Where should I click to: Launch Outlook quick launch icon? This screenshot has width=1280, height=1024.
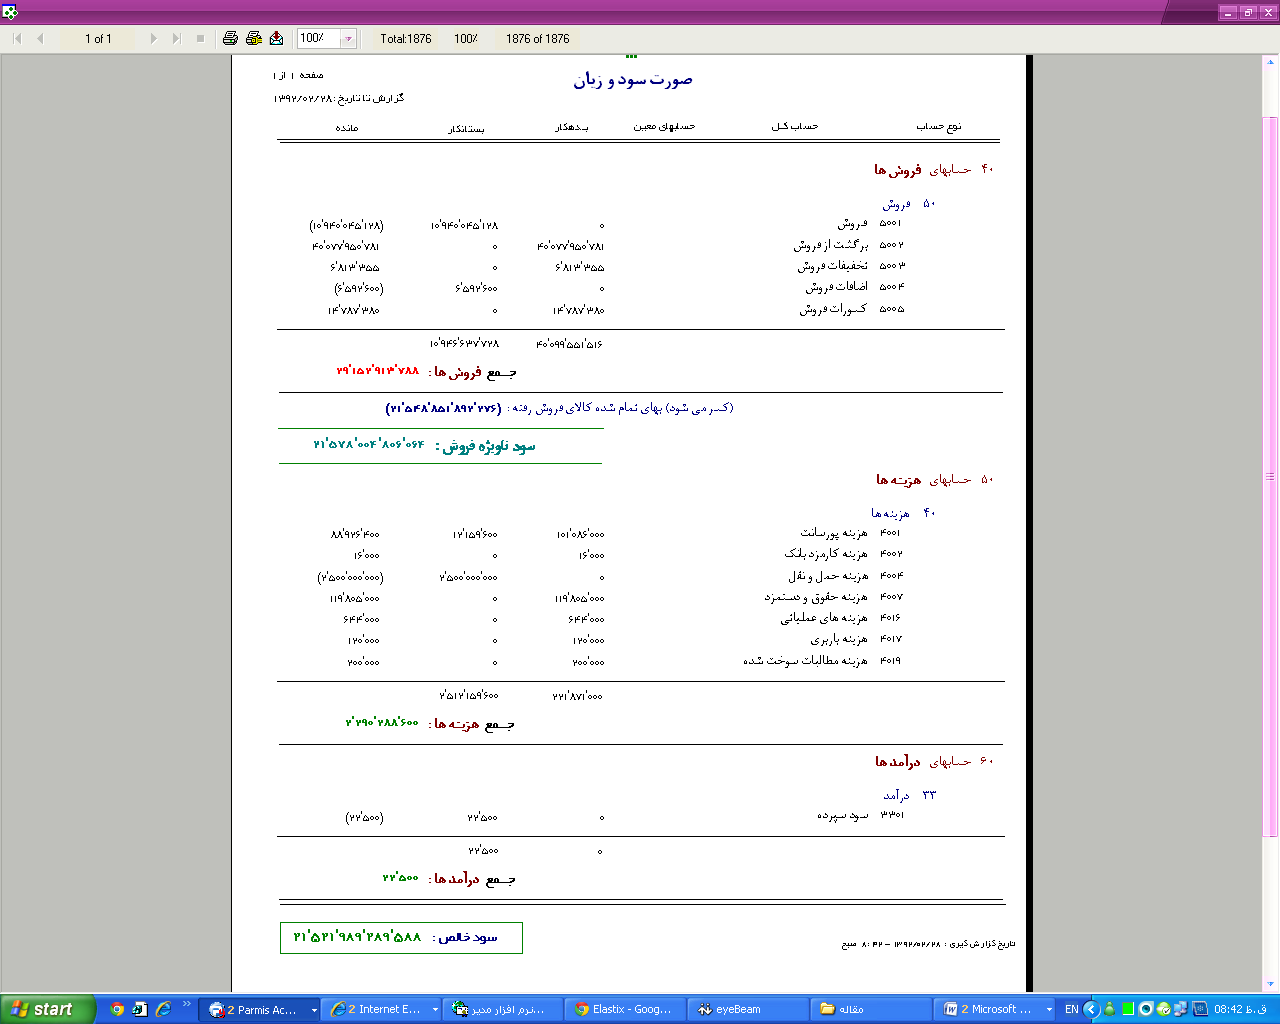pyautogui.click(x=140, y=1009)
